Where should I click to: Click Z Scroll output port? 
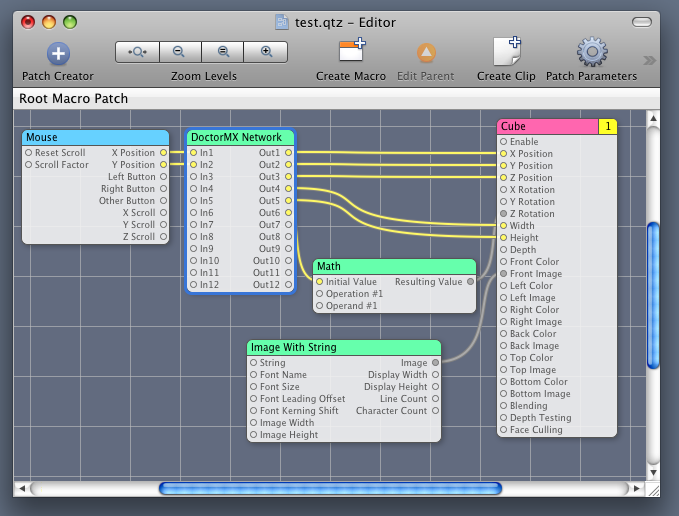click(x=163, y=237)
